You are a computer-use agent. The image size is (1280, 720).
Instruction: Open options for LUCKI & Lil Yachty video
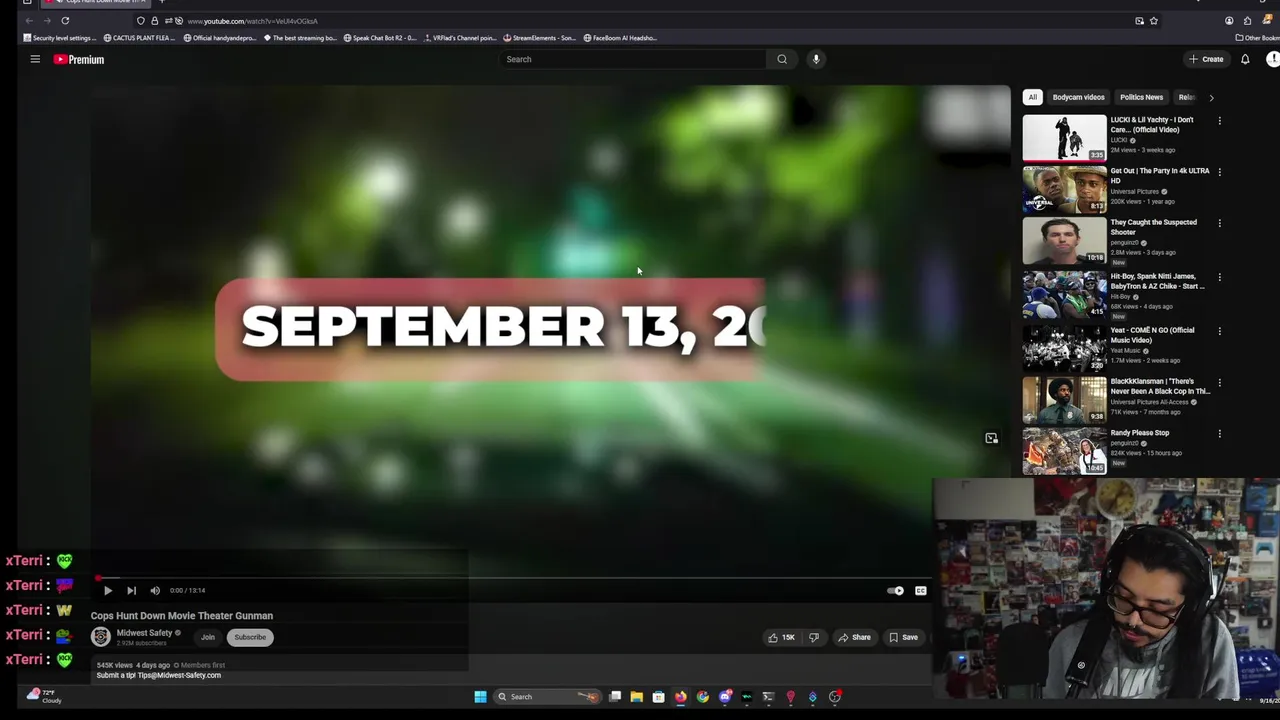(x=1219, y=121)
